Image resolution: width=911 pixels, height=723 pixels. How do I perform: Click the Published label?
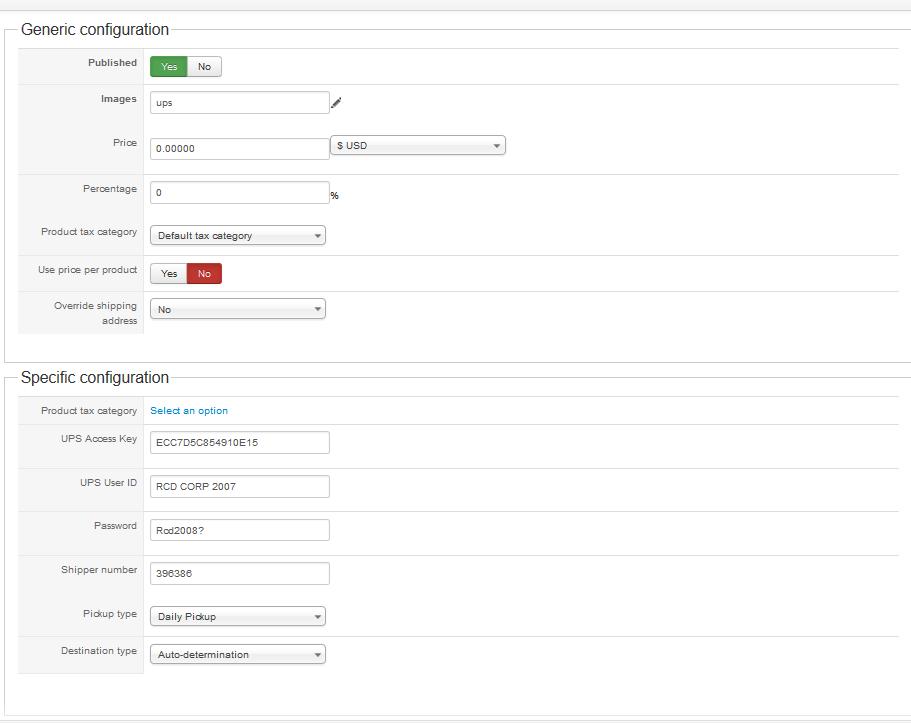tap(112, 63)
